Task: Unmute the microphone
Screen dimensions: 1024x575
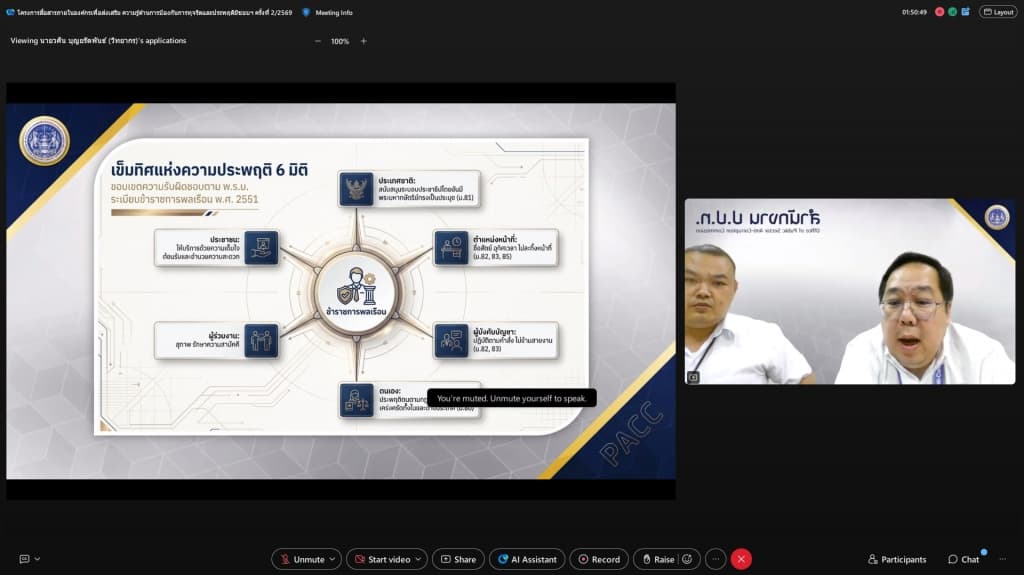Action: tap(302, 559)
